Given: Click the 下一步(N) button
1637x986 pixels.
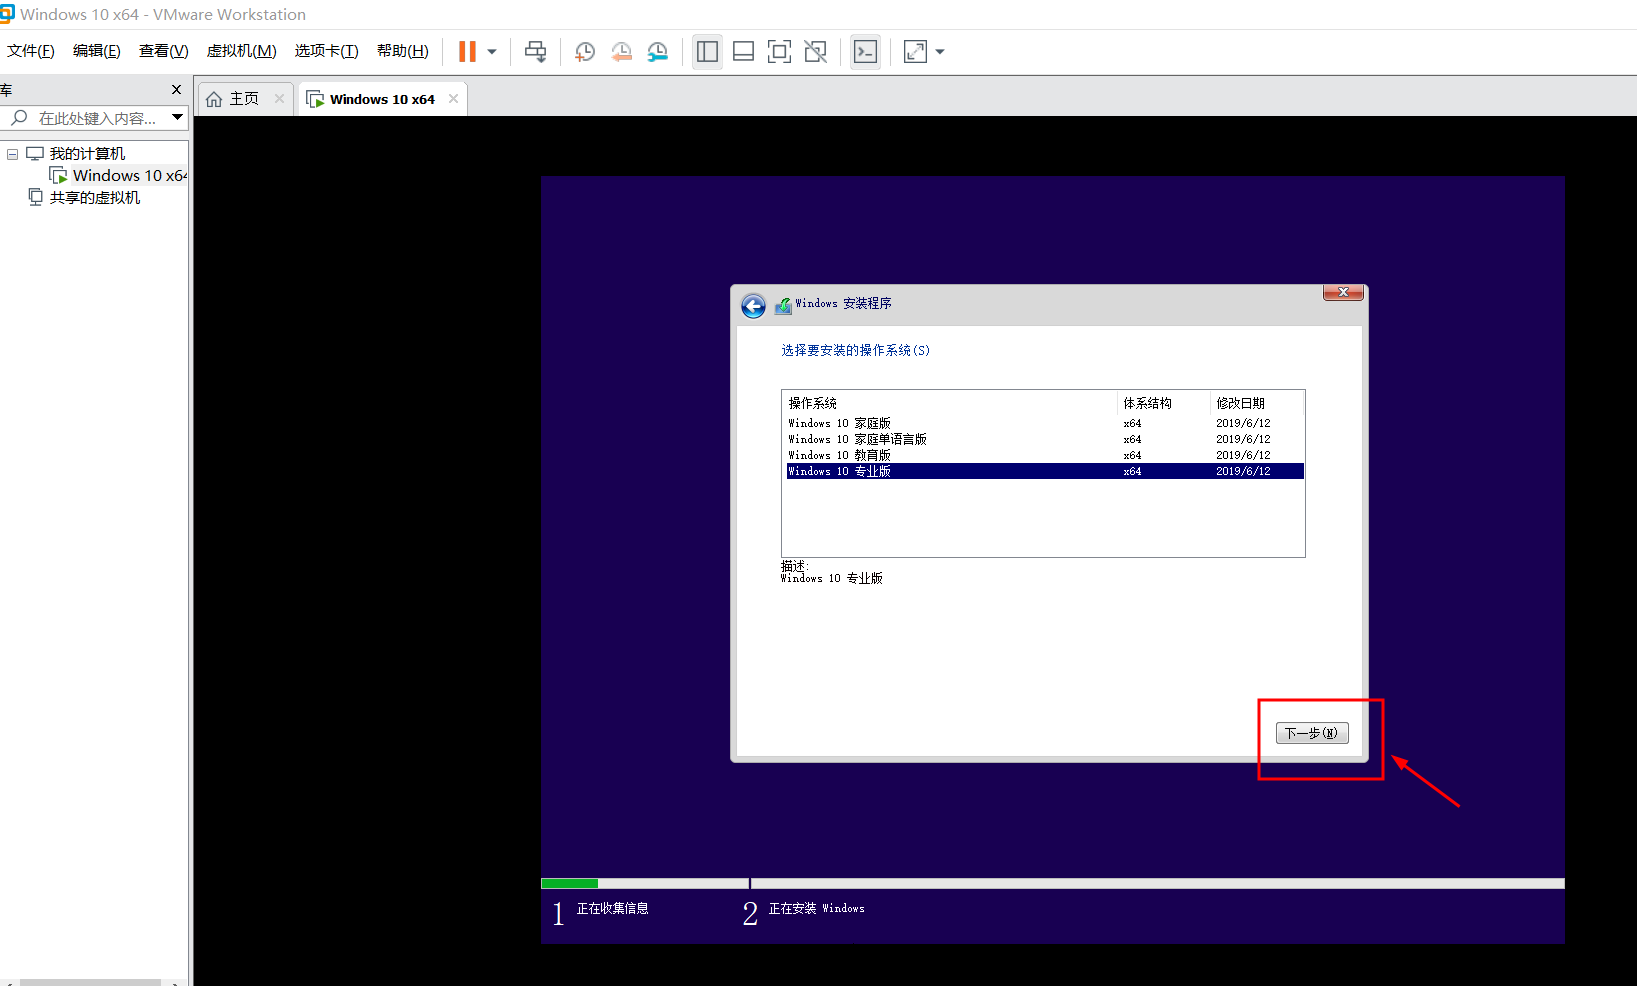Looking at the screenshot, I should pos(1312,733).
